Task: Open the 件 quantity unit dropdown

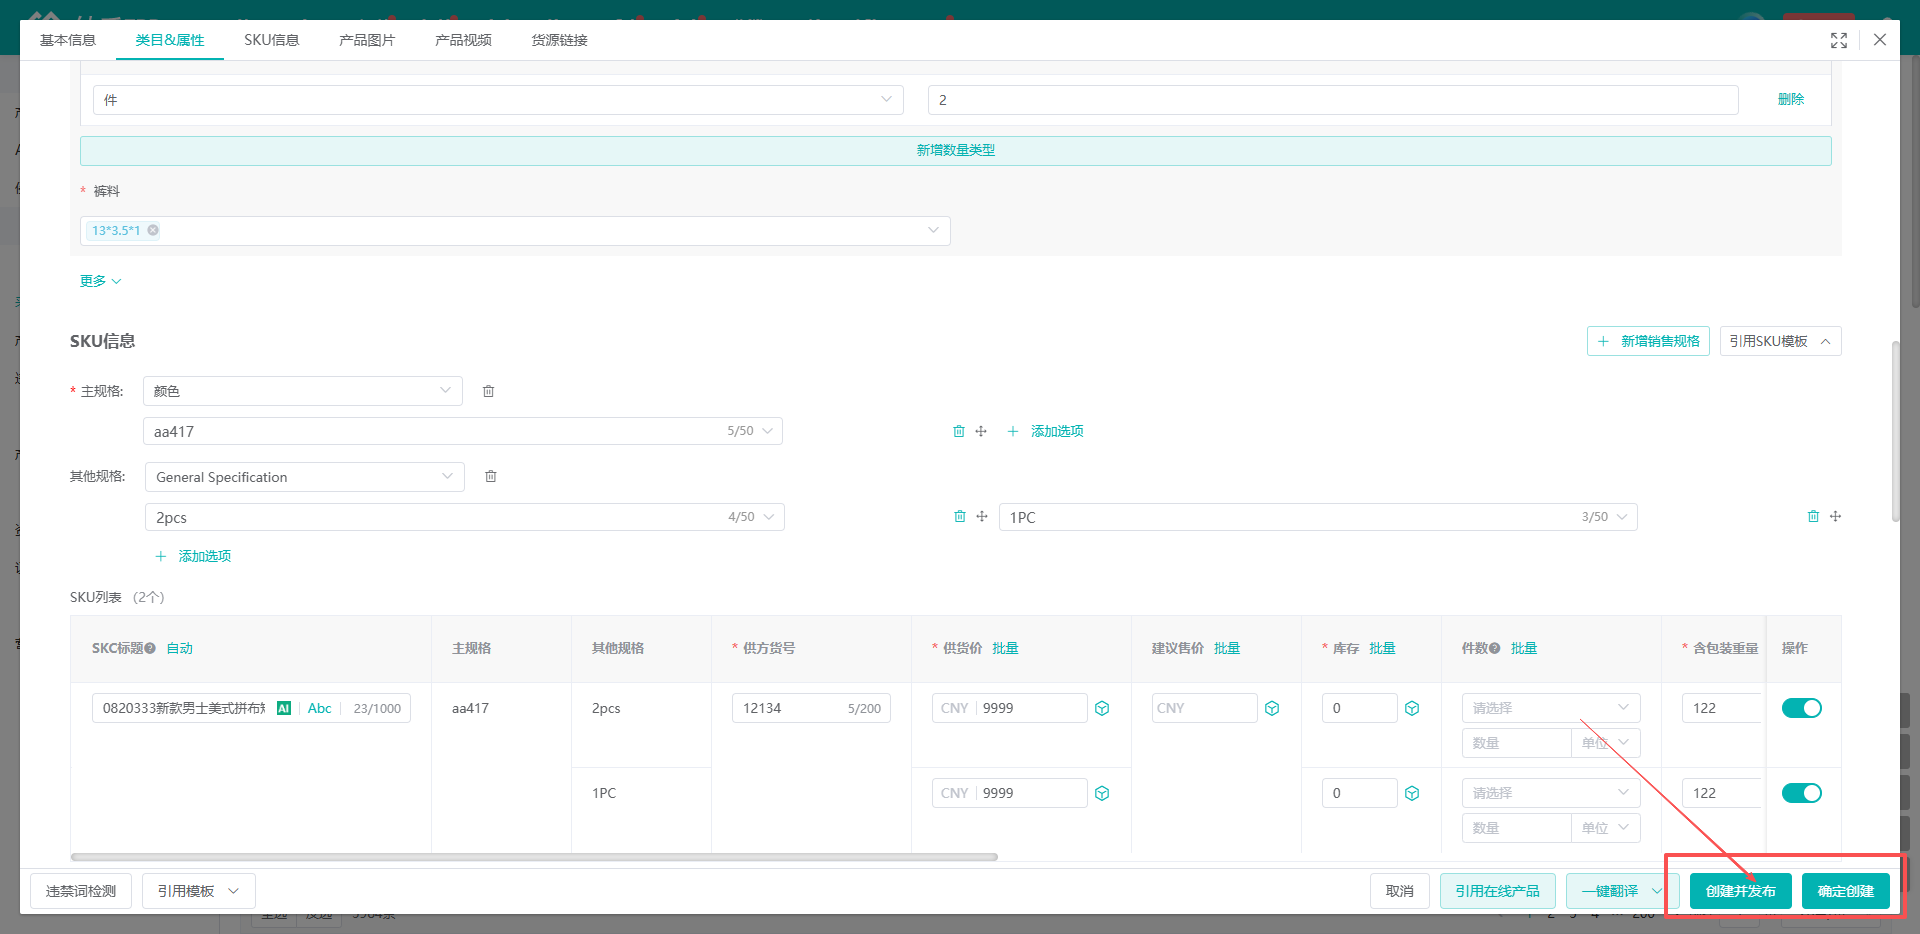Action: tap(498, 100)
